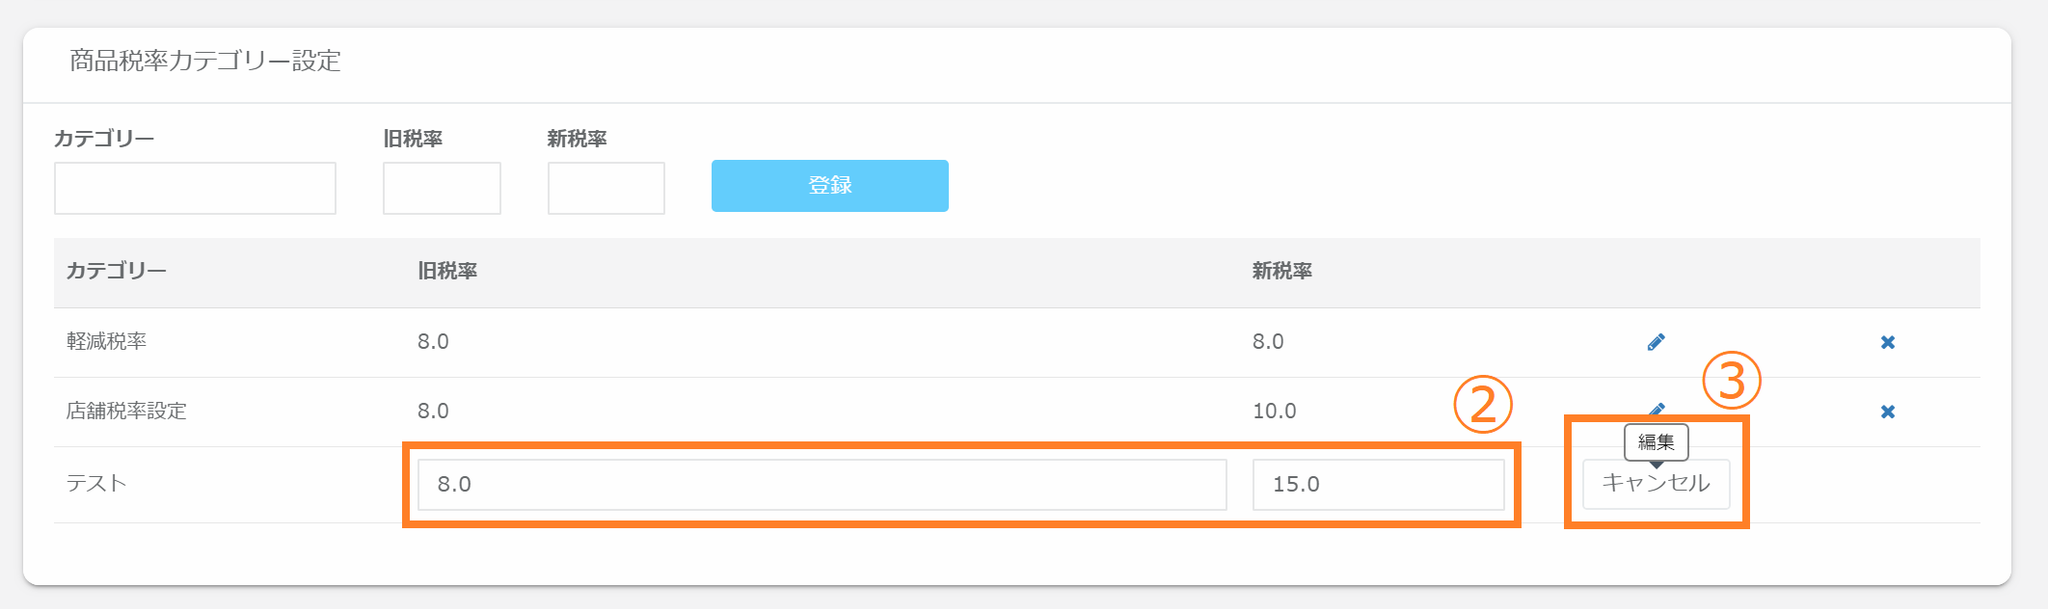The width and height of the screenshot is (2048, 609).
Task: Click the 10.0 new rate value cell
Action: 1274,411
